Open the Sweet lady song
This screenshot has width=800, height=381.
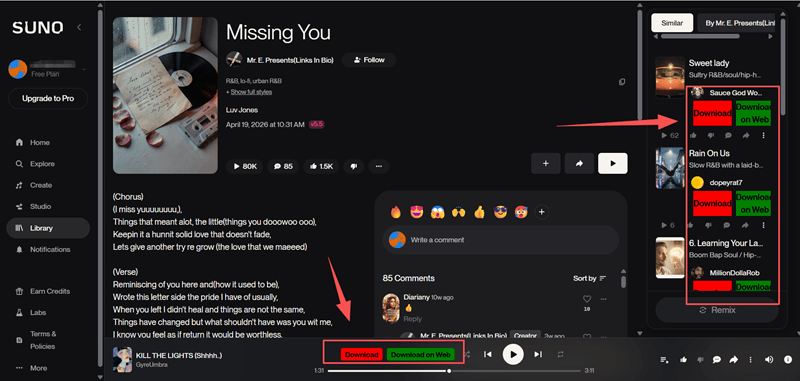(709, 63)
